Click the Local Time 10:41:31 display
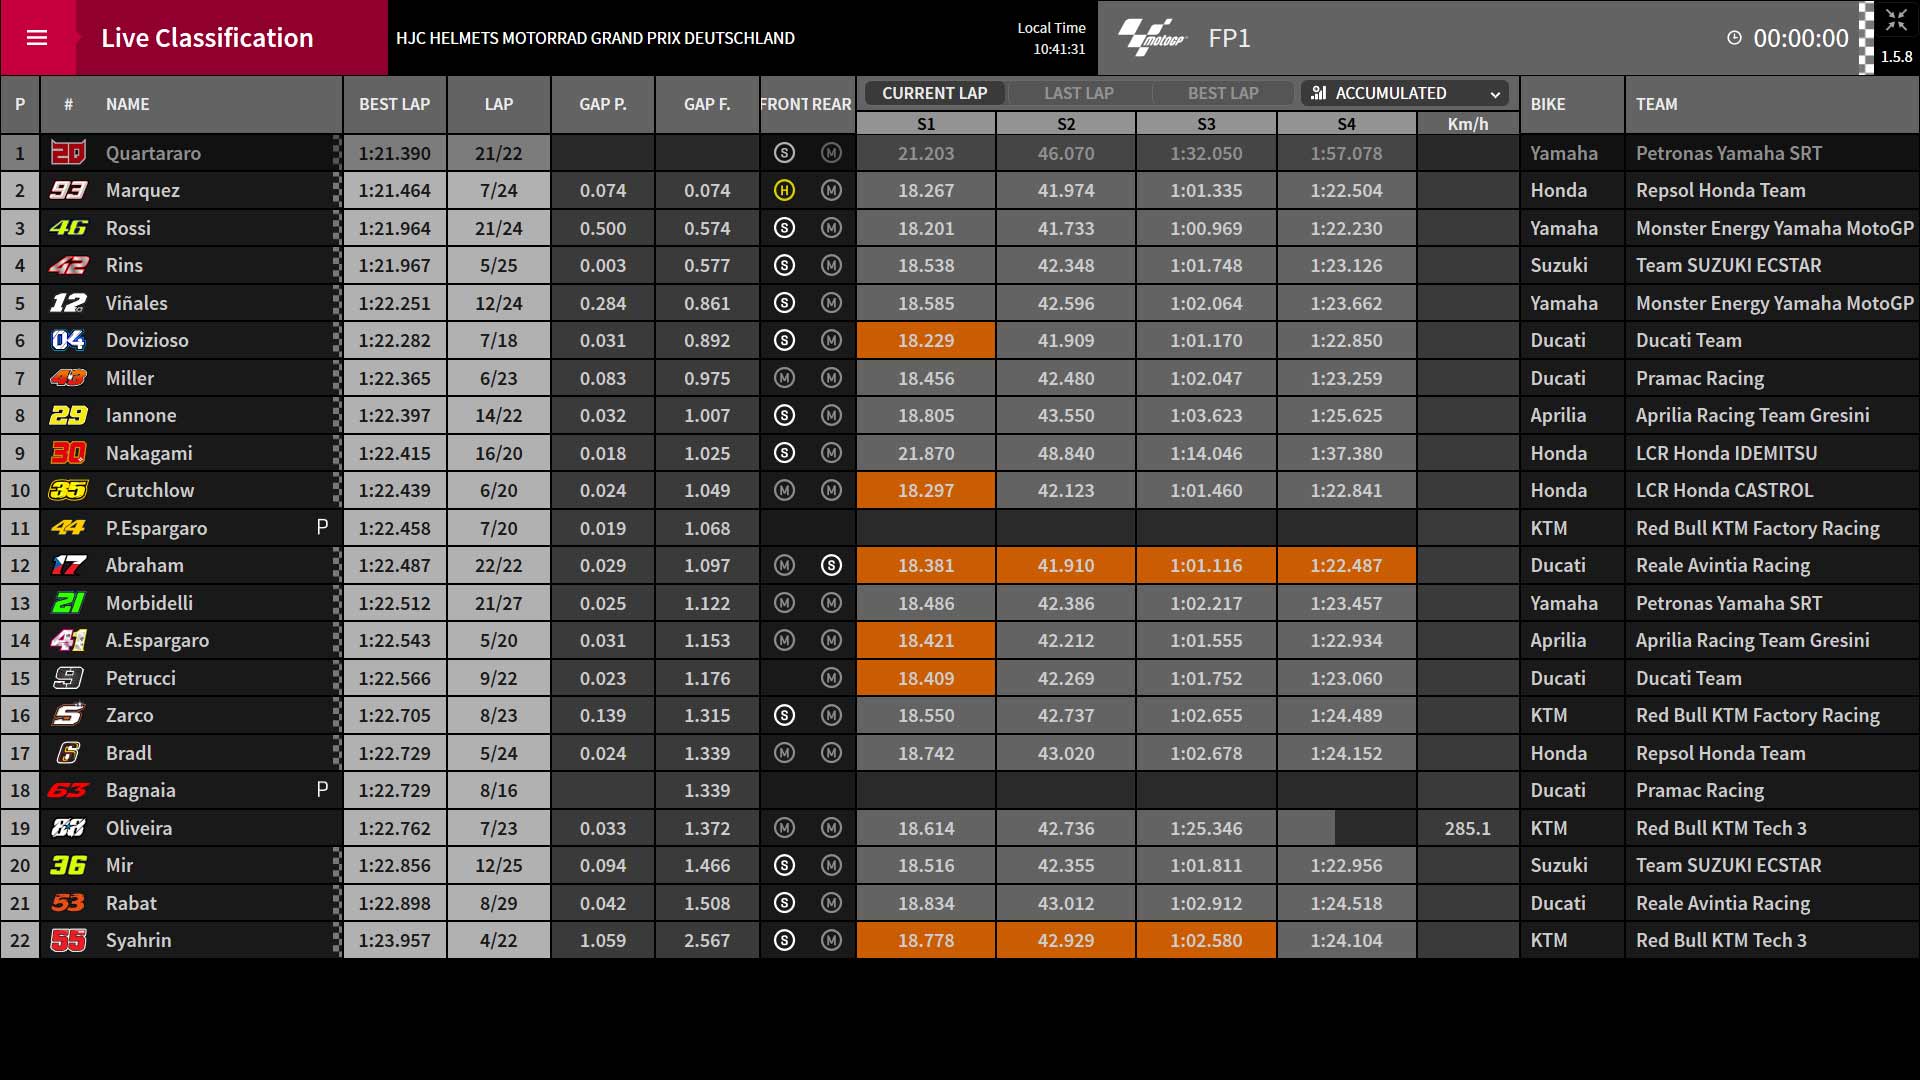 [x=1051, y=38]
